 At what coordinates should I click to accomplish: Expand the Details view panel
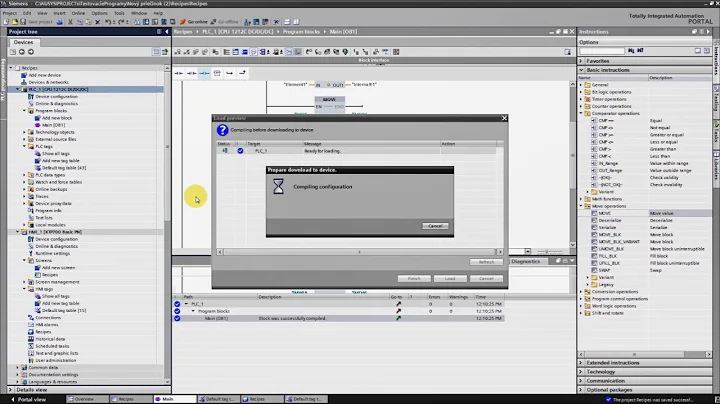pos(11,390)
